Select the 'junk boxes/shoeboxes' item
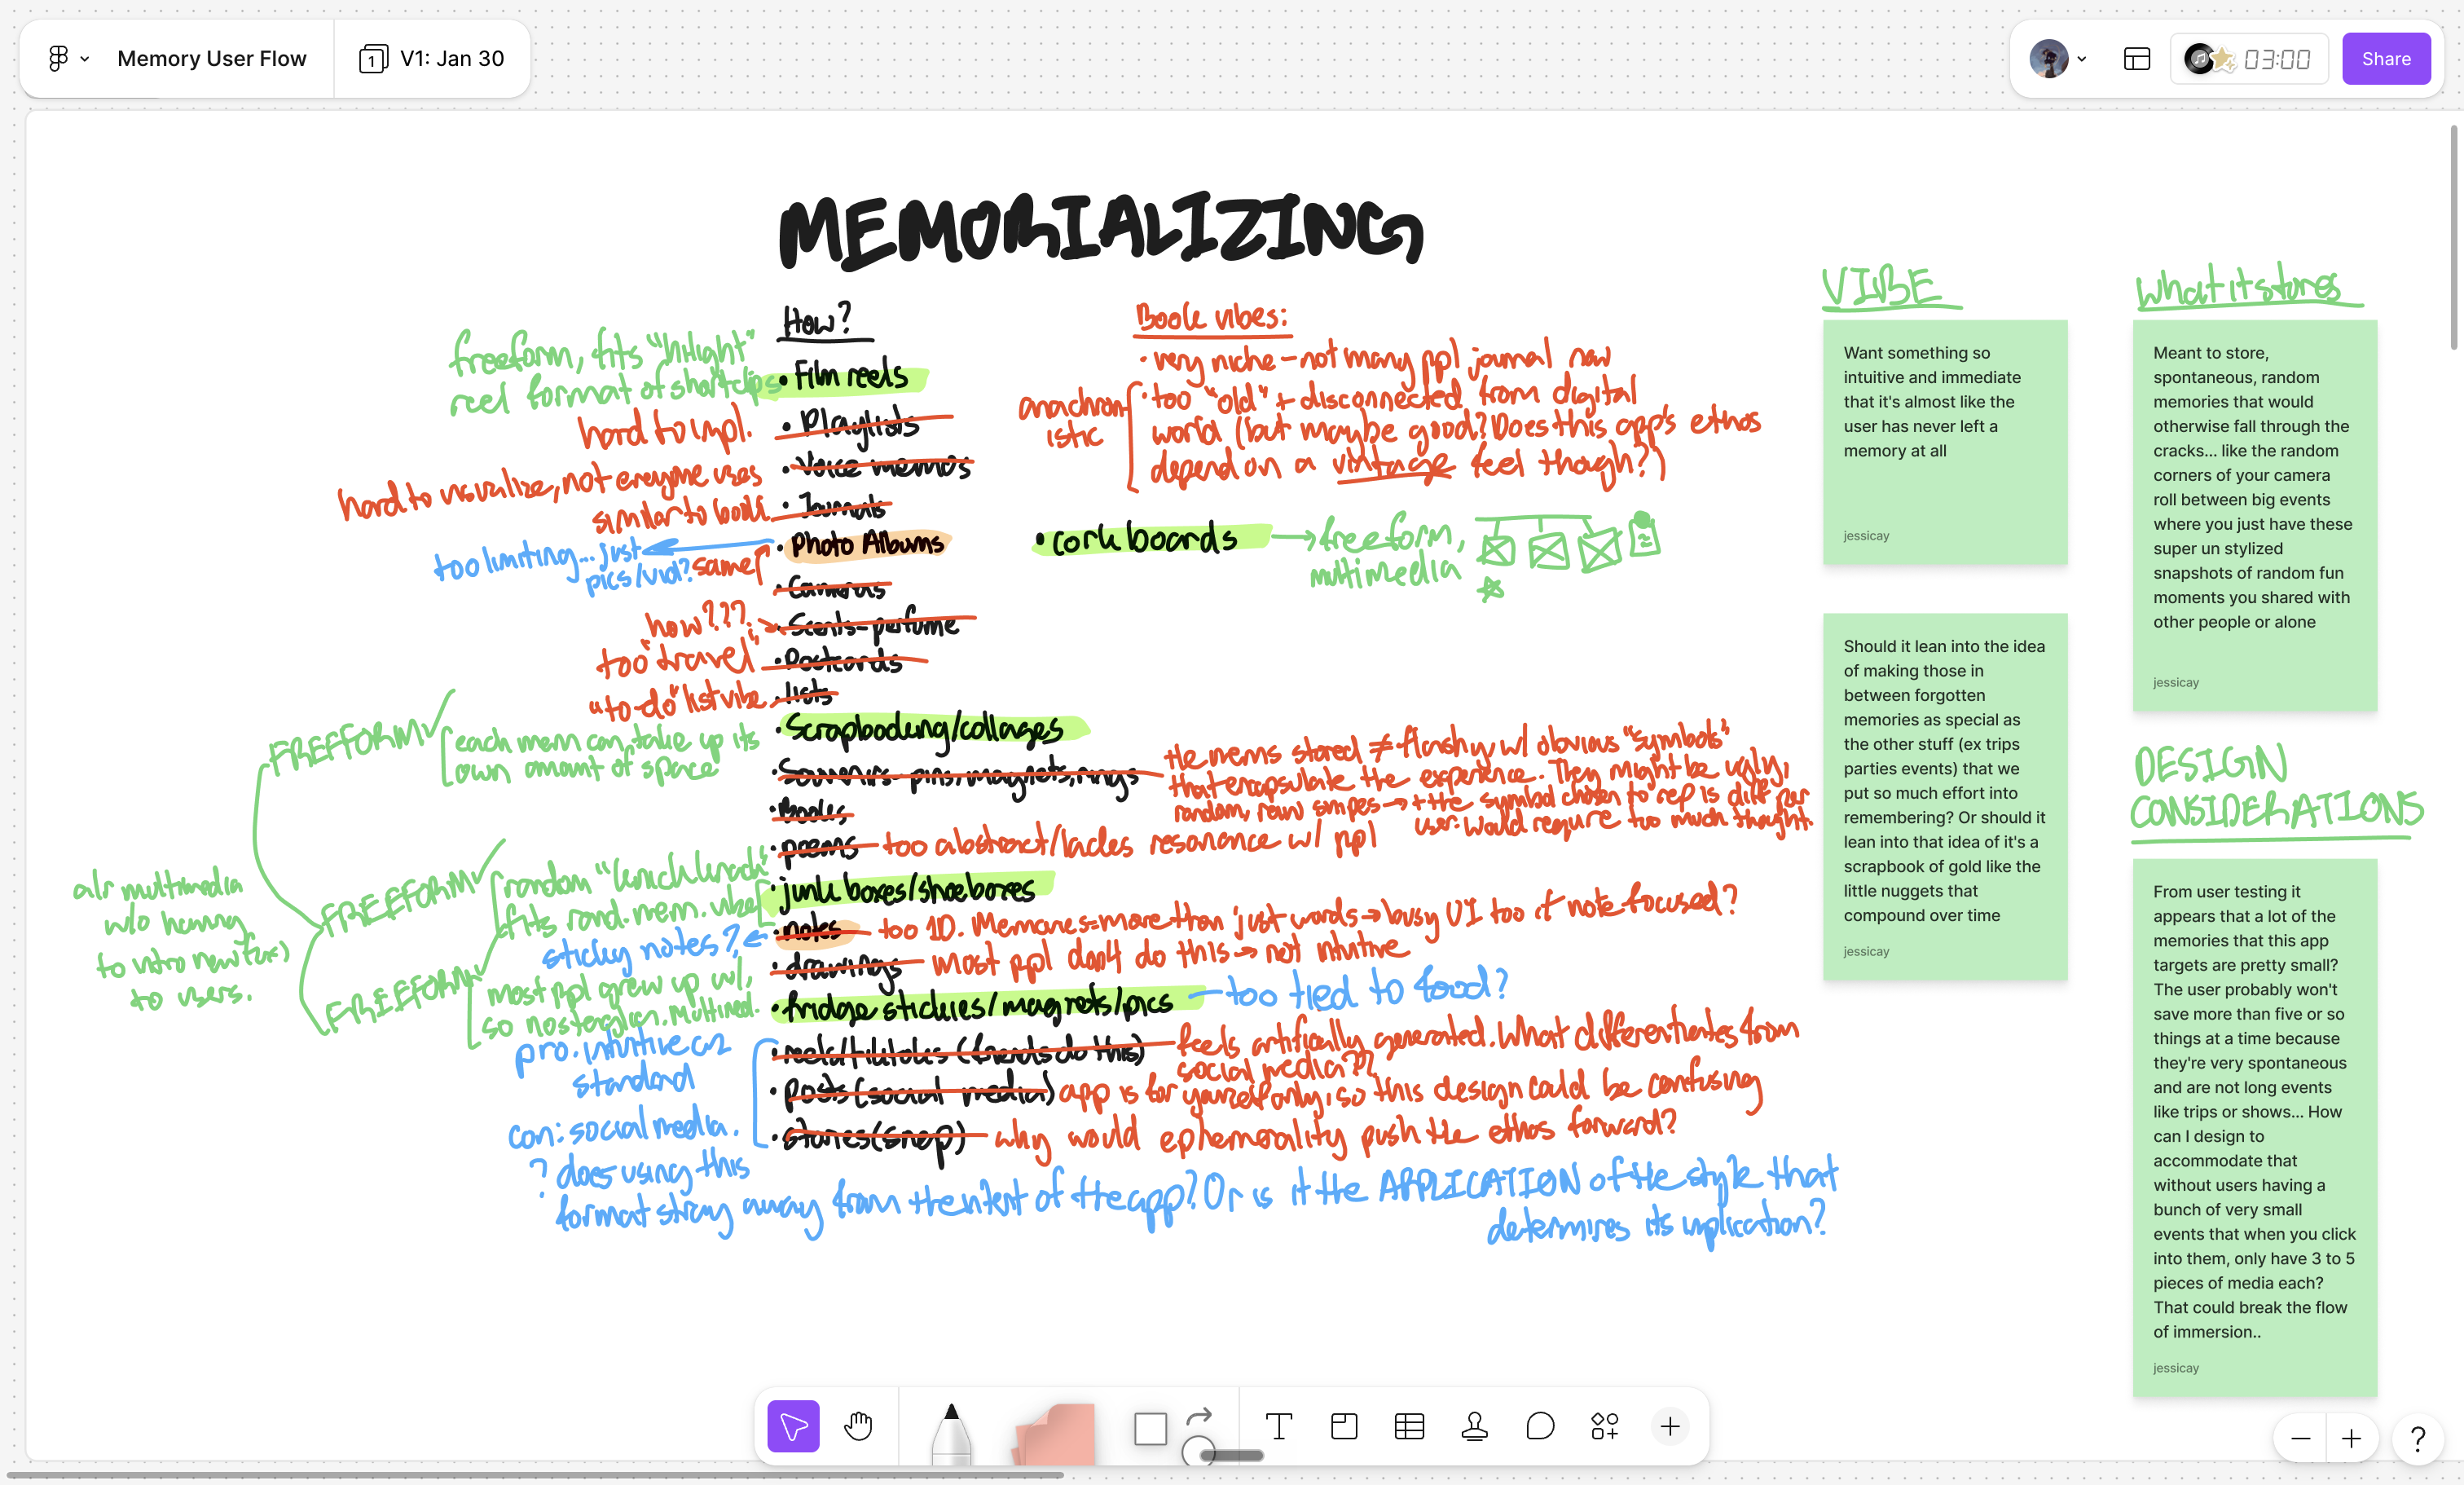2464x1485 pixels. [910, 889]
